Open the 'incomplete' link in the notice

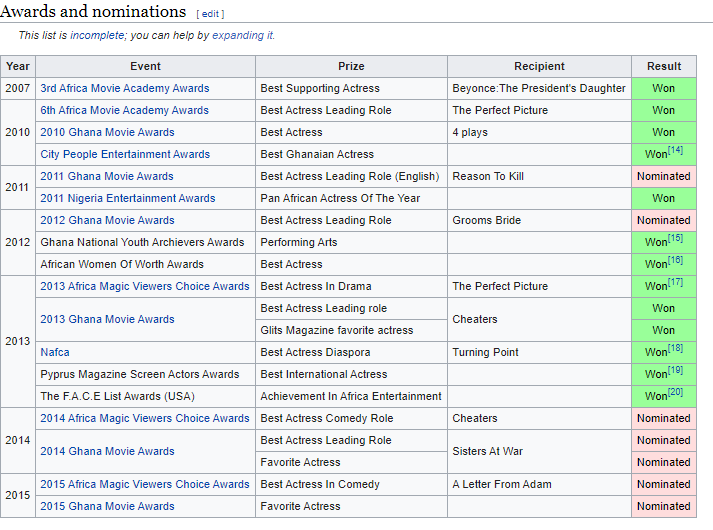[x=97, y=35]
